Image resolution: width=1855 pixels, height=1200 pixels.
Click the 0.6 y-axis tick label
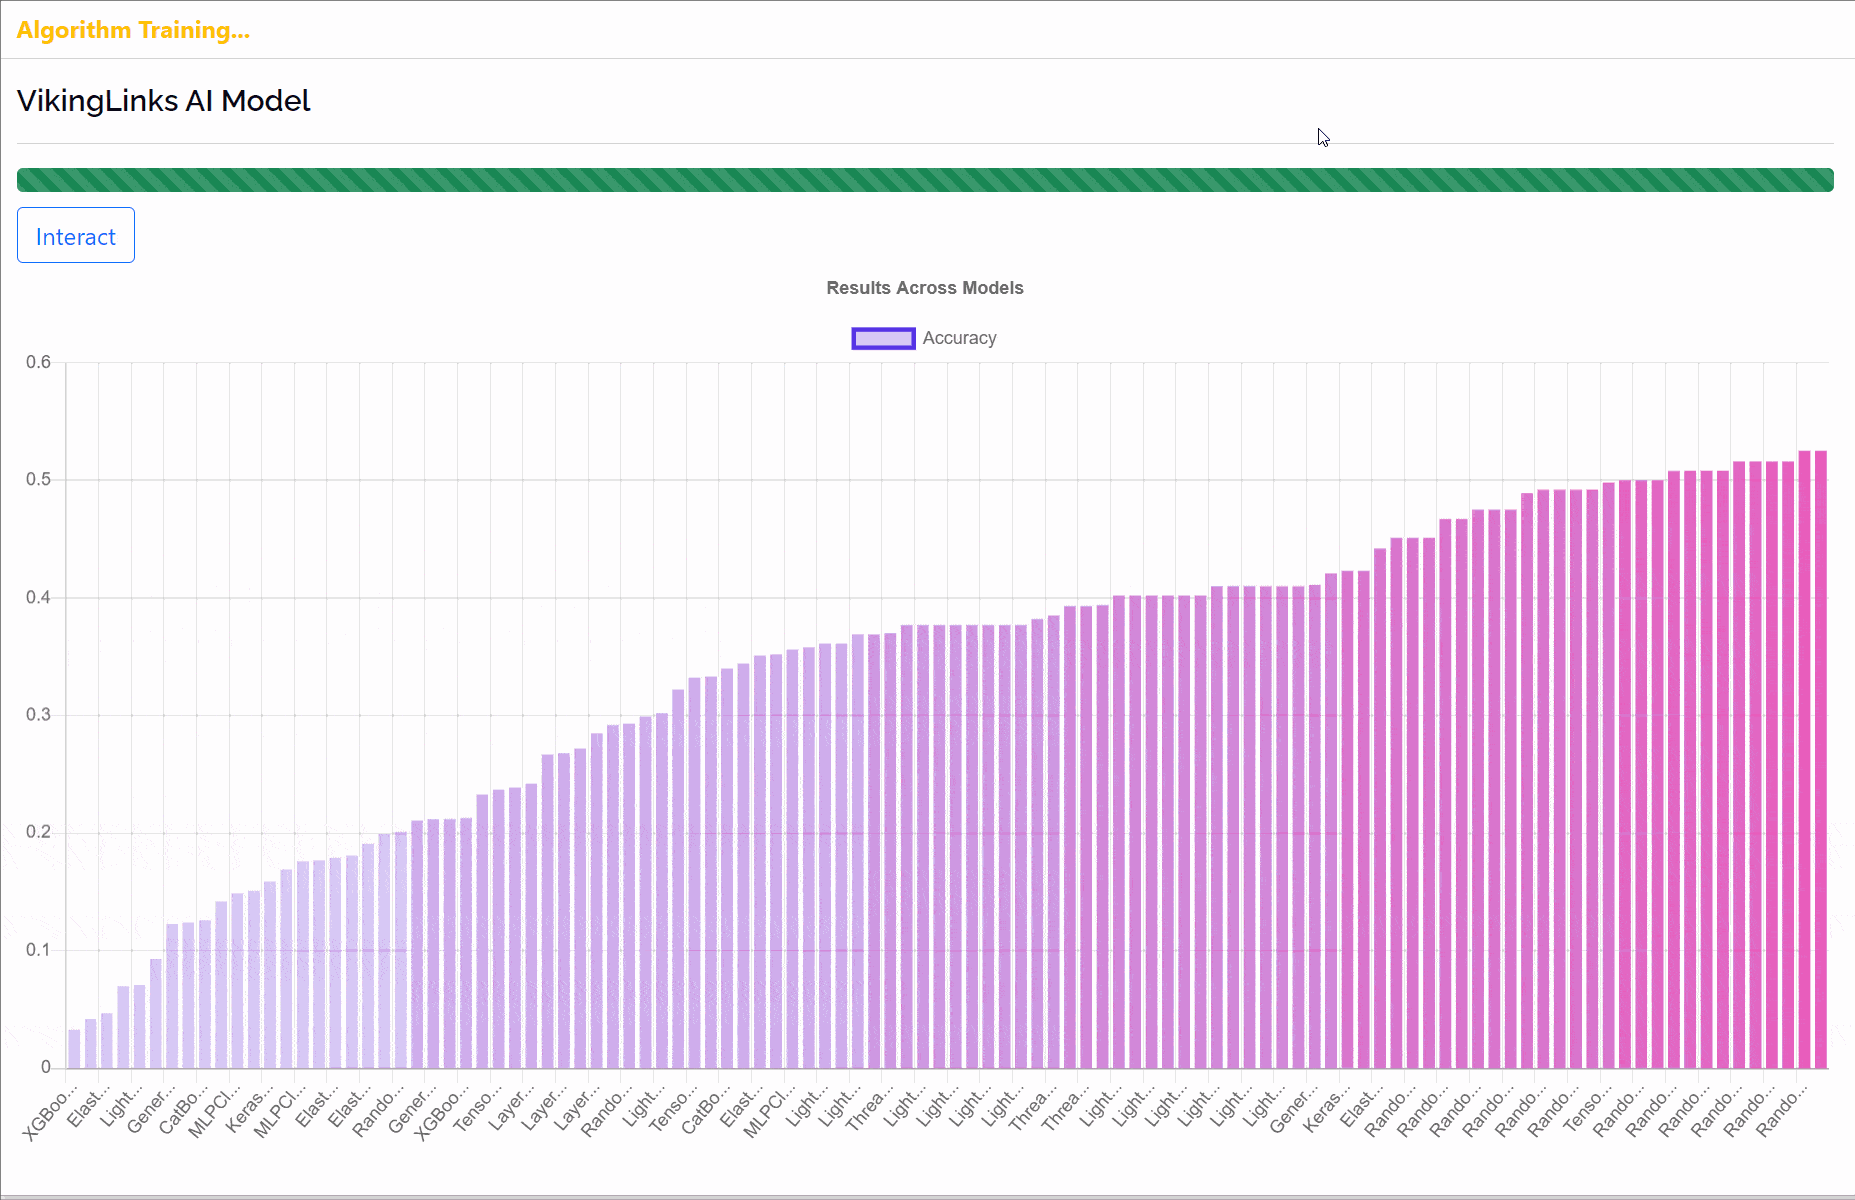[x=38, y=362]
